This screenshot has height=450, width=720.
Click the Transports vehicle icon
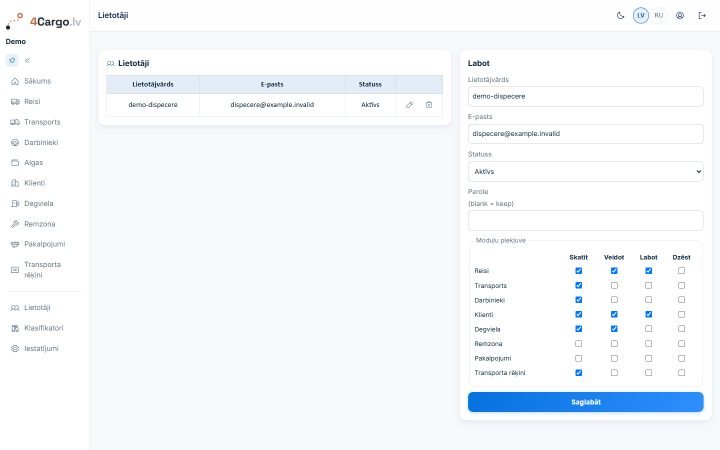click(x=15, y=122)
